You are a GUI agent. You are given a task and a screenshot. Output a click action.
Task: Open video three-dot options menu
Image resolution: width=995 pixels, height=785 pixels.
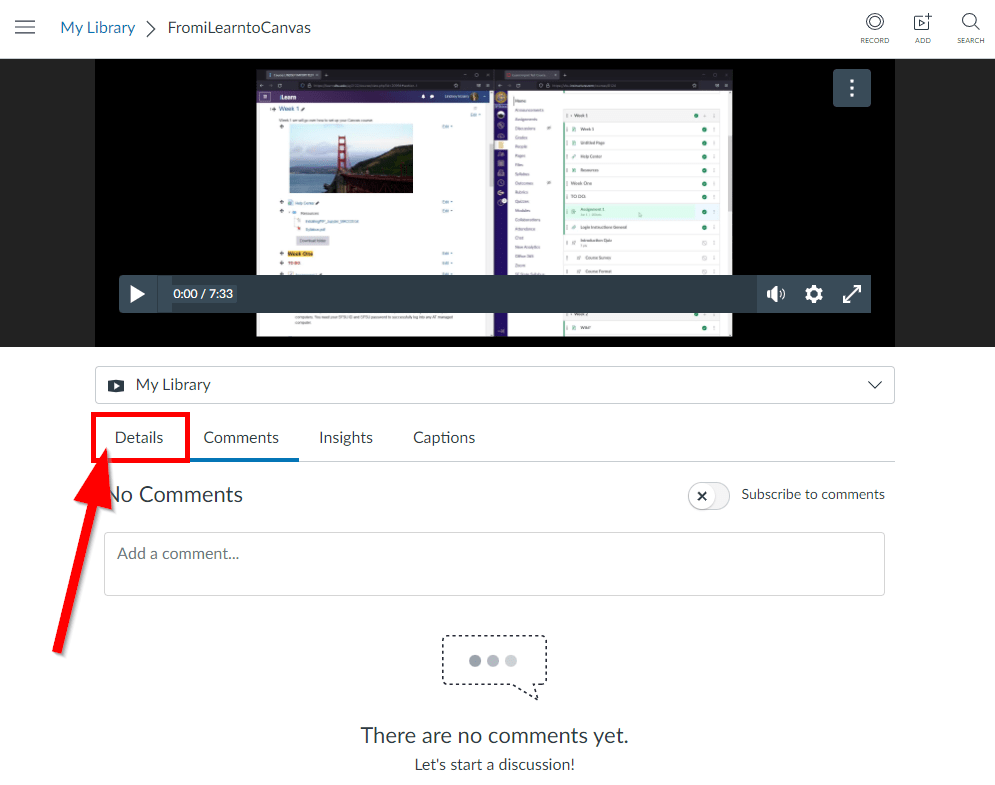pos(852,88)
